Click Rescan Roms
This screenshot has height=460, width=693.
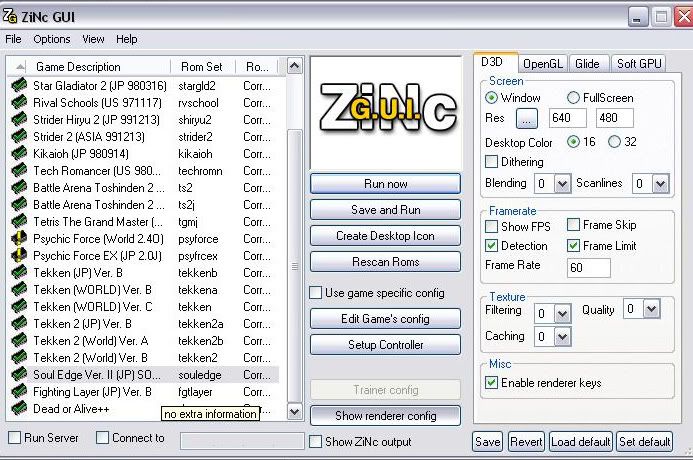[x=385, y=262]
